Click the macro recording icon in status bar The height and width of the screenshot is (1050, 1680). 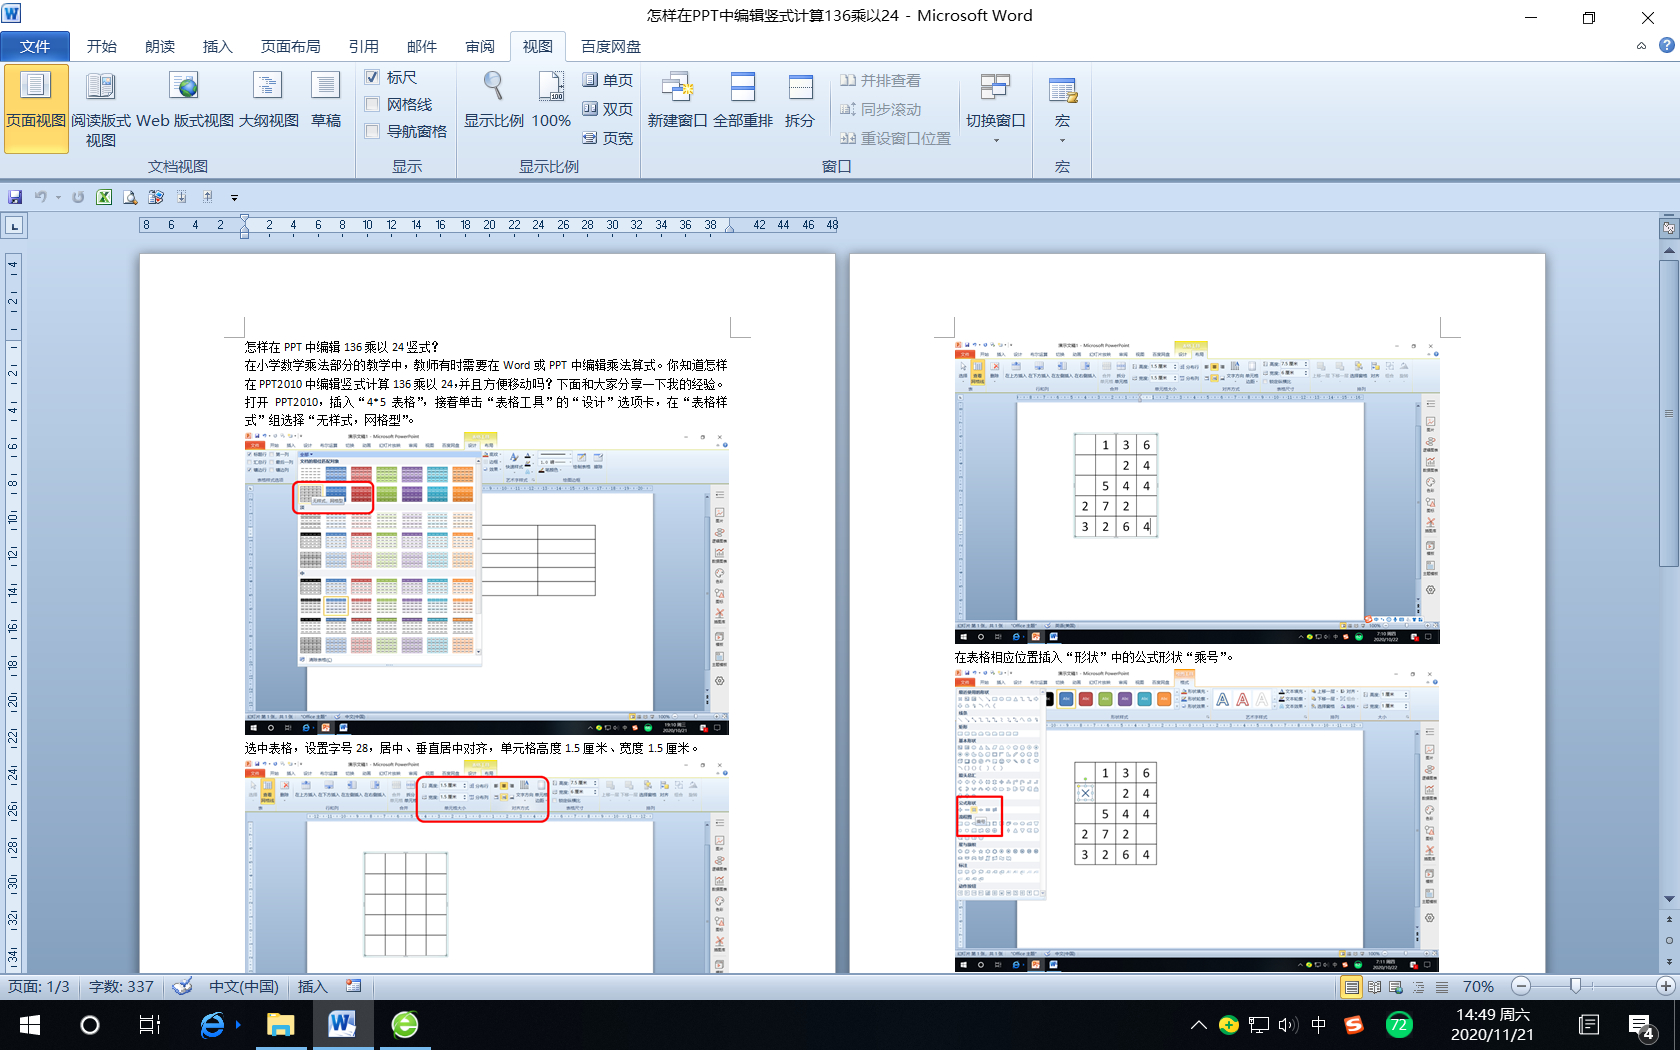point(353,986)
